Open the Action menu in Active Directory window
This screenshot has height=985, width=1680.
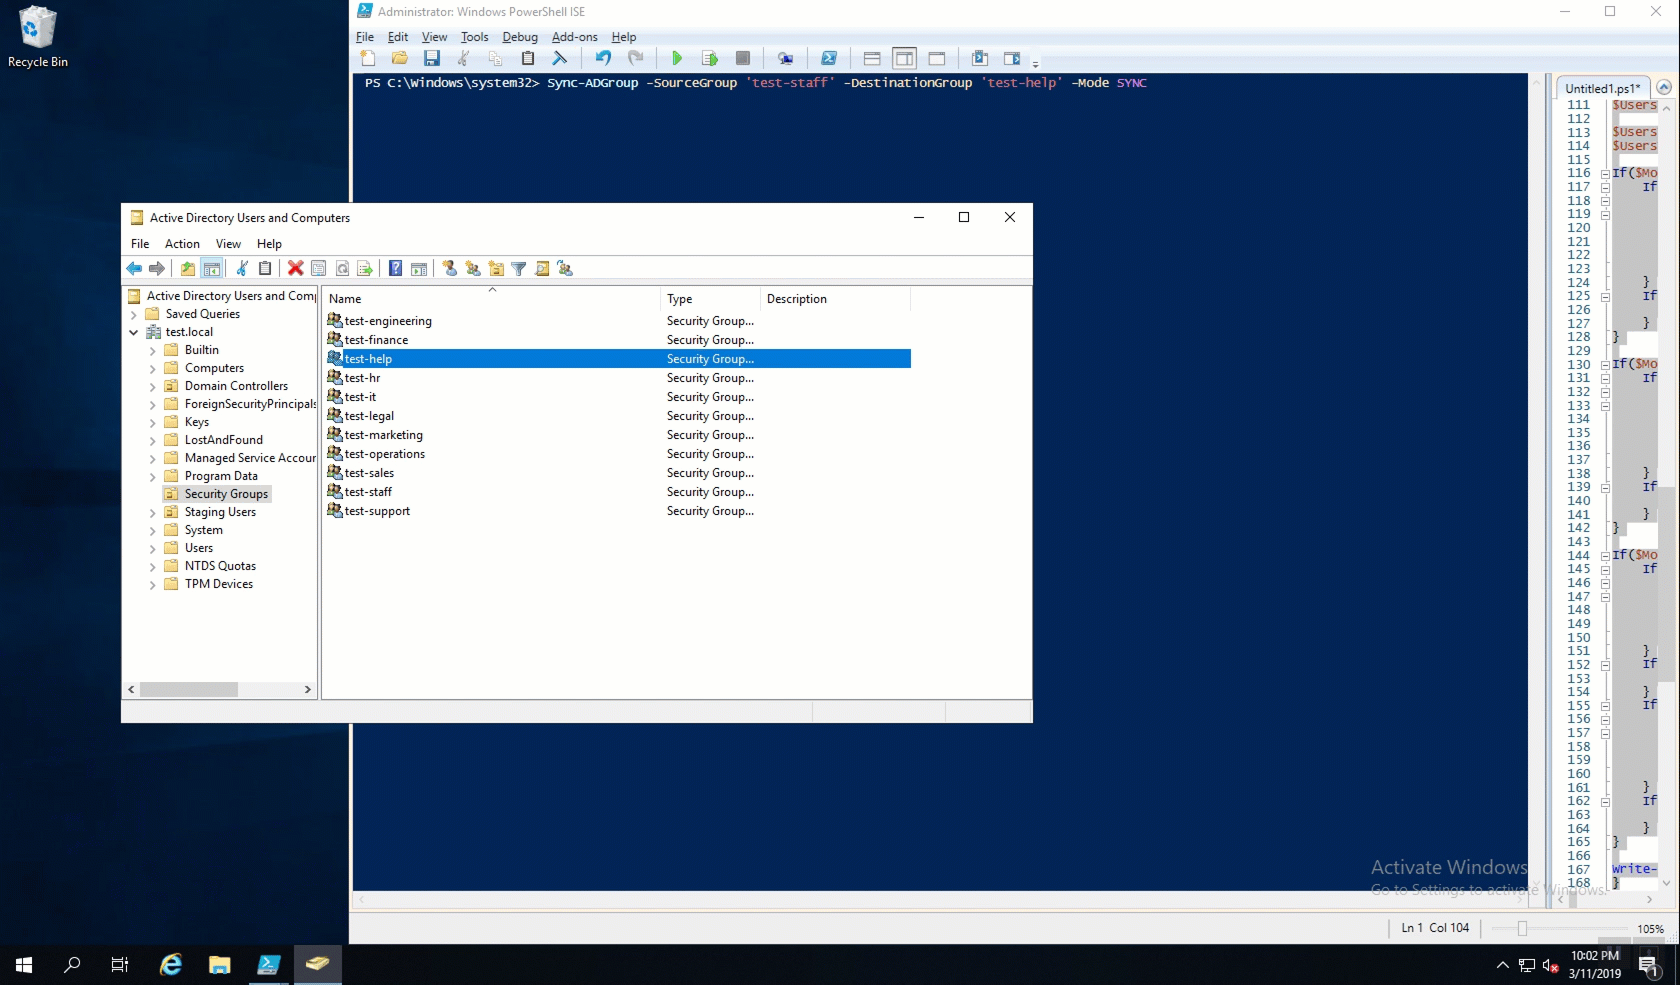point(182,244)
